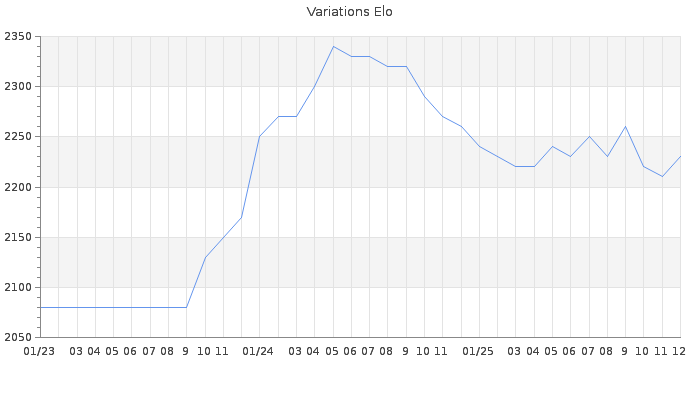The width and height of the screenshot is (700, 400).
Task: Click the 01/23 date label on the x-axis
Action: tap(39, 351)
